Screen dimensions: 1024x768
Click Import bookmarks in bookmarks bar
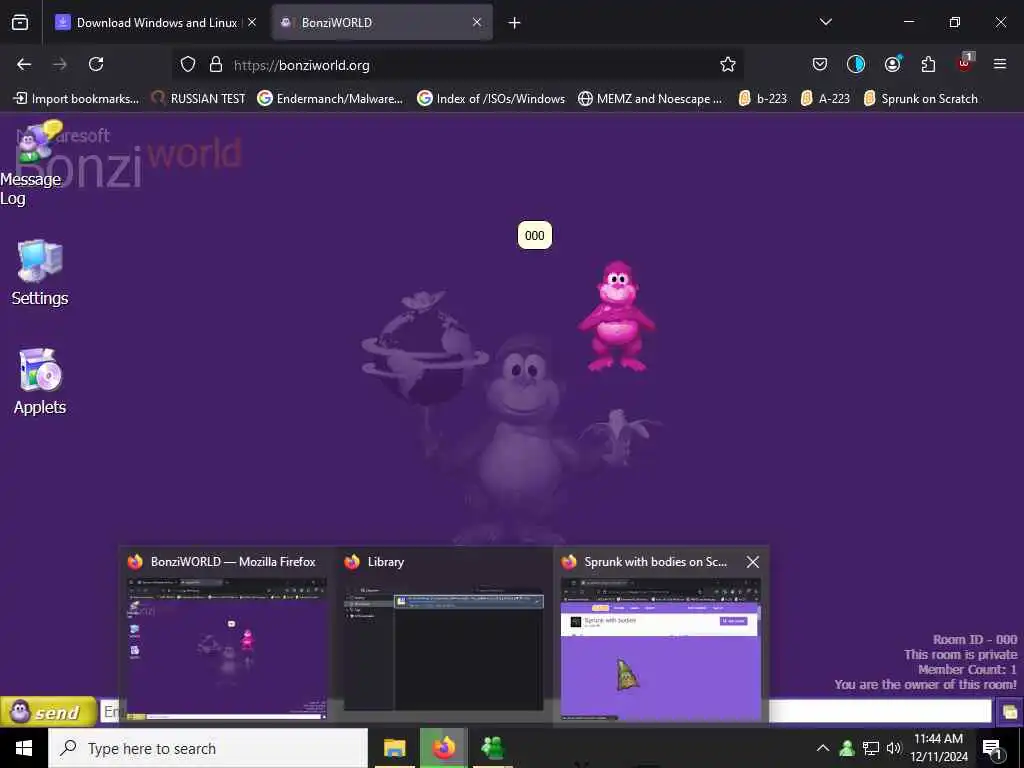(x=76, y=99)
